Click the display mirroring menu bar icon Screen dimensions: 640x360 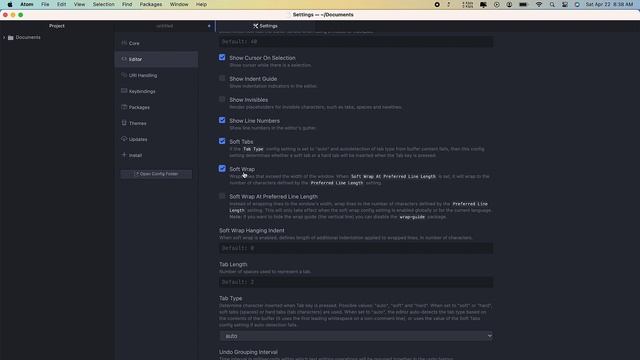tap(483, 4)
